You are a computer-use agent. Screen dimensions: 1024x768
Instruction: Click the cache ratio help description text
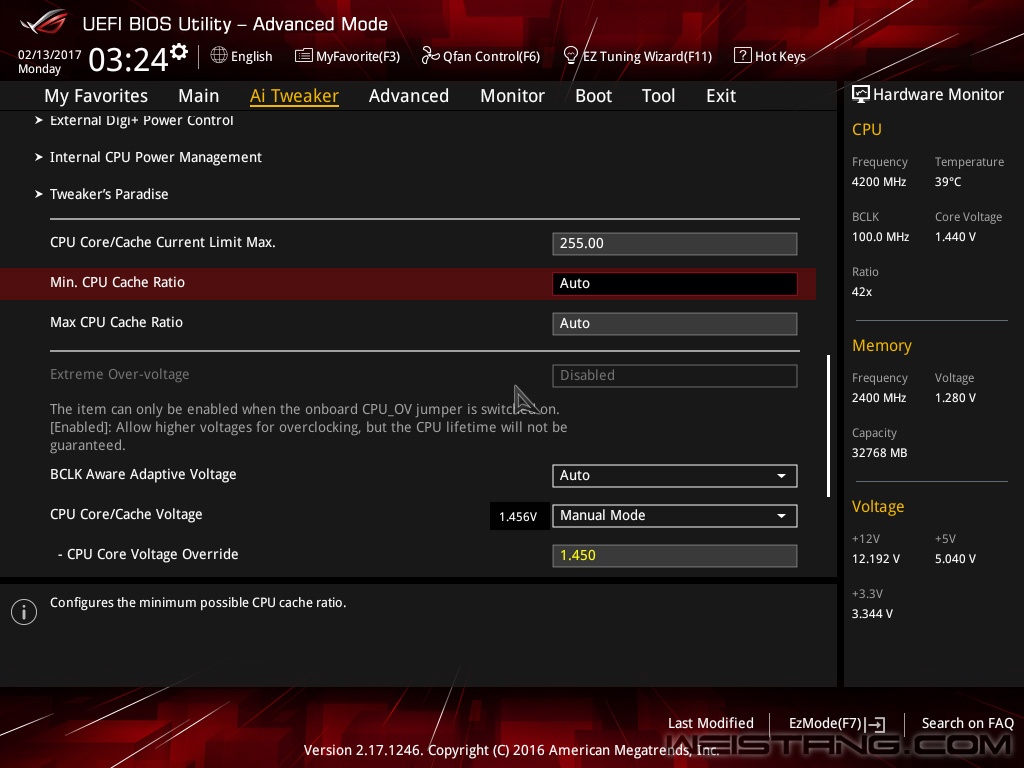pos(198,603)
